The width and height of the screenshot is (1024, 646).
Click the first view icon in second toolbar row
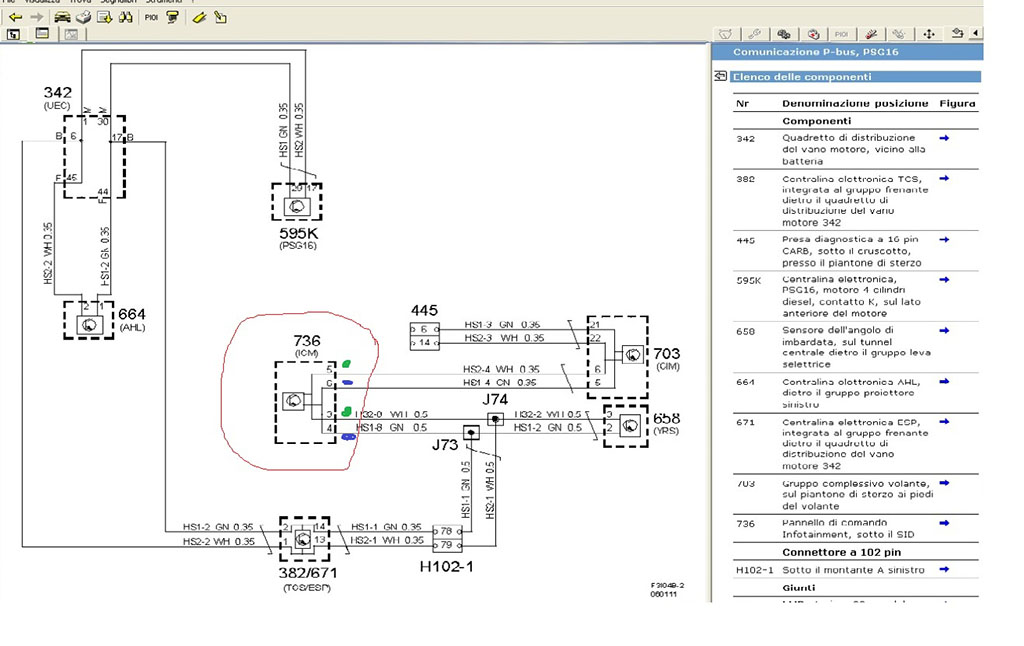click(14, 34)
